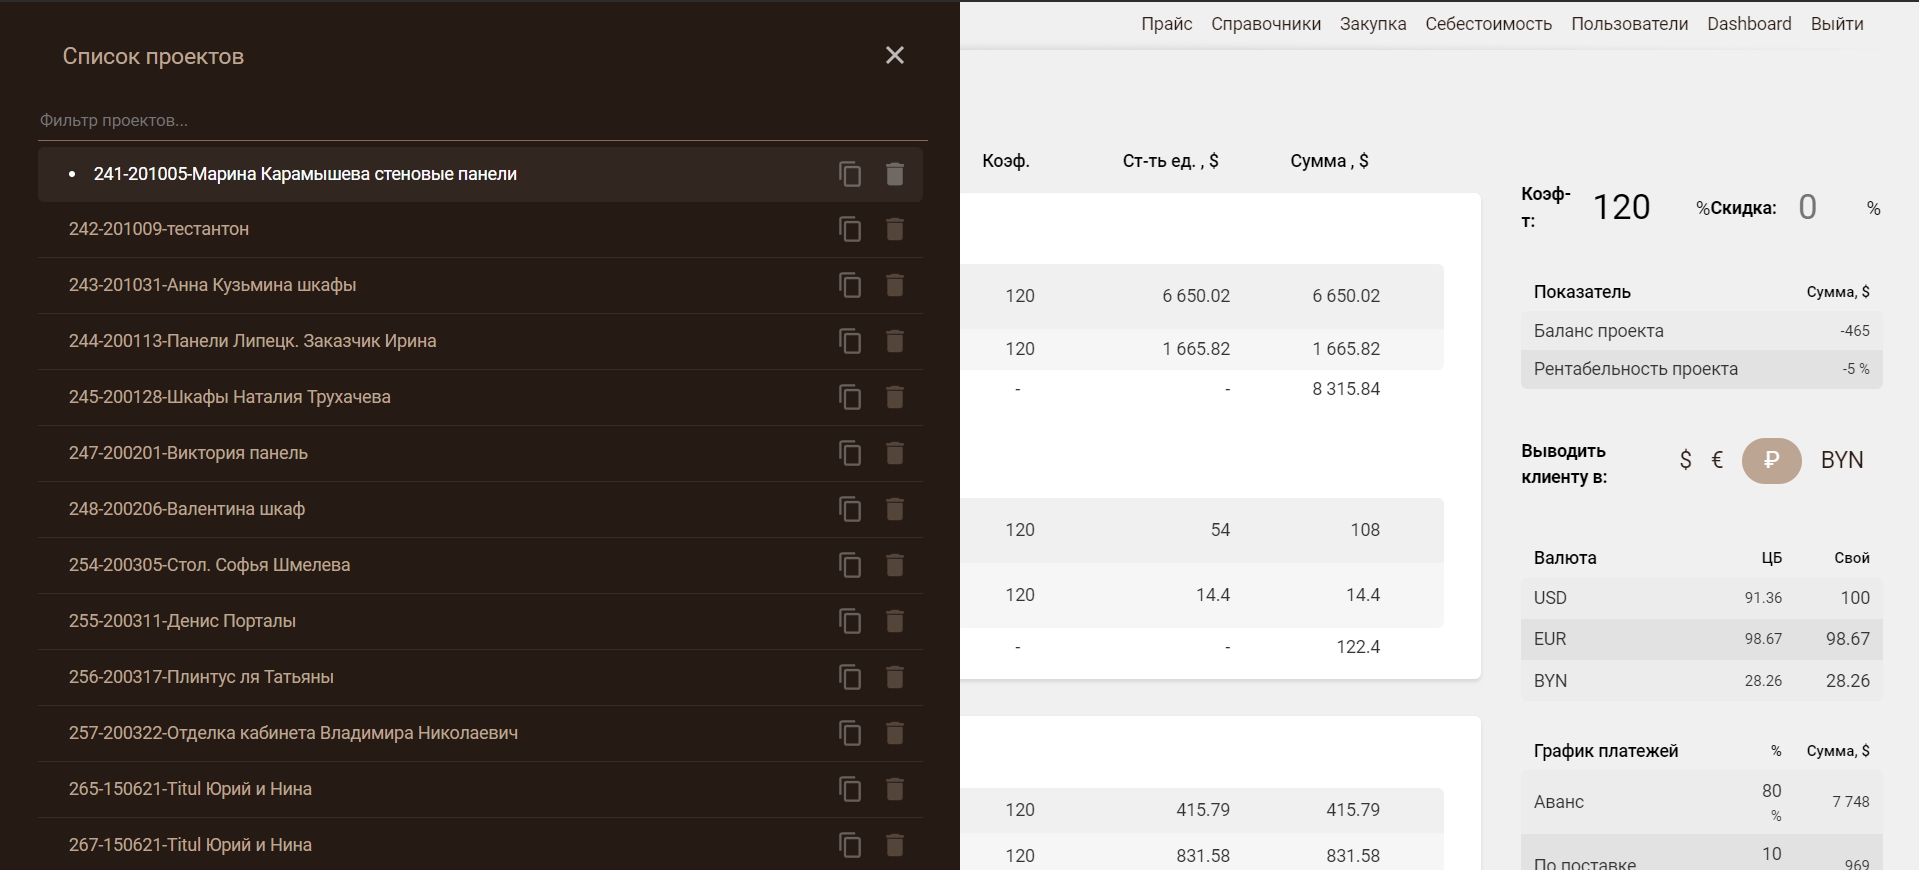Edit the Коэф-т value 120
The width and height of the screenshot is (1919, 870).
click(1621, 207)
